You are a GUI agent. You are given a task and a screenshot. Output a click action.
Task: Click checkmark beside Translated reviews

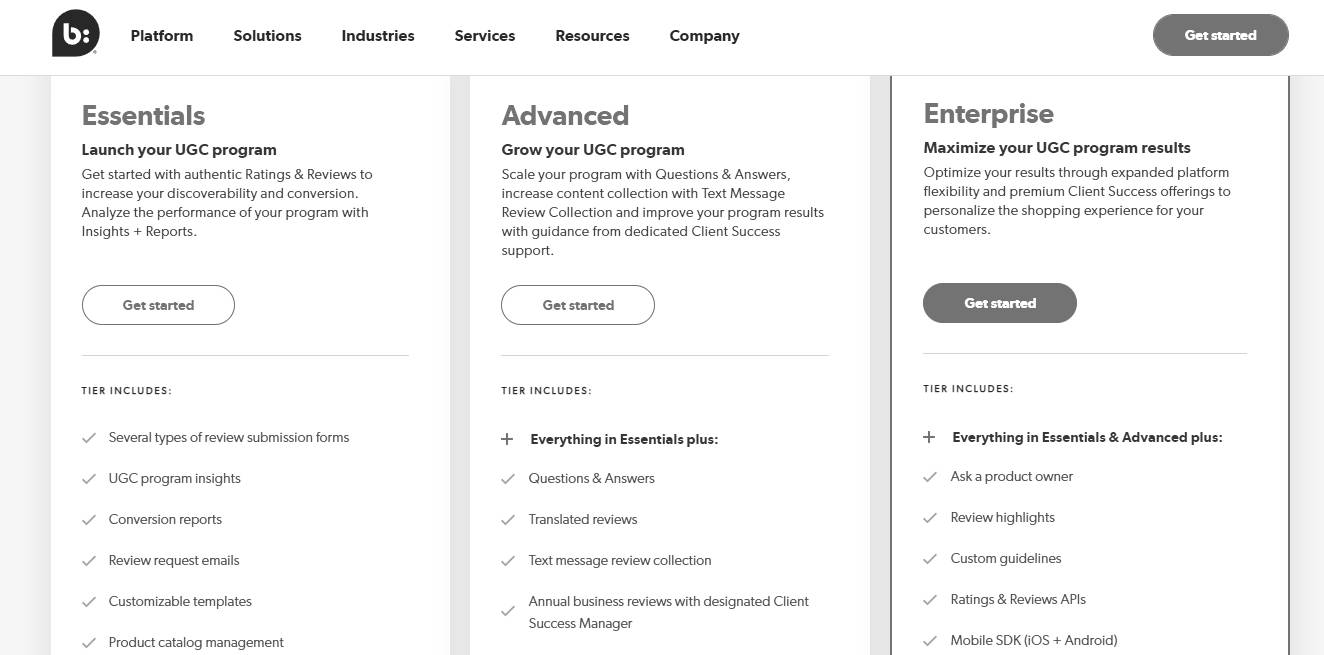click(x=508, y=520)
